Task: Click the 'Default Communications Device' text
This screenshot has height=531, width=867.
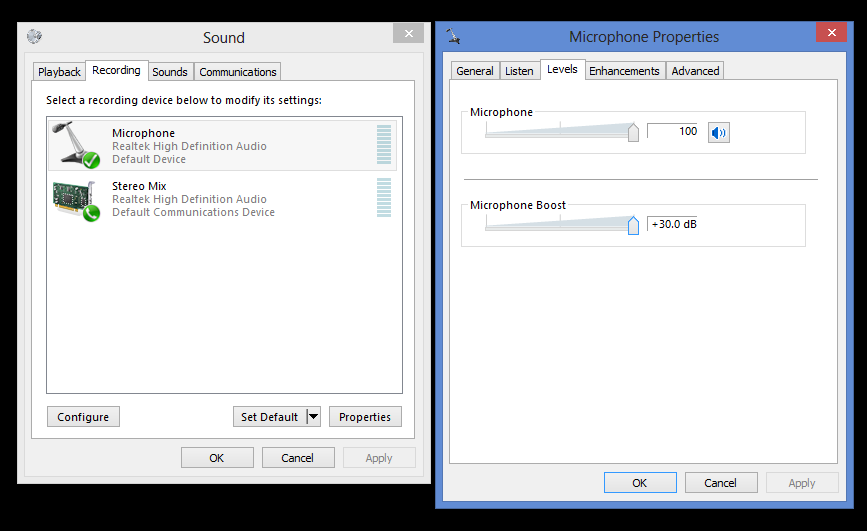Action: (194, 212)
